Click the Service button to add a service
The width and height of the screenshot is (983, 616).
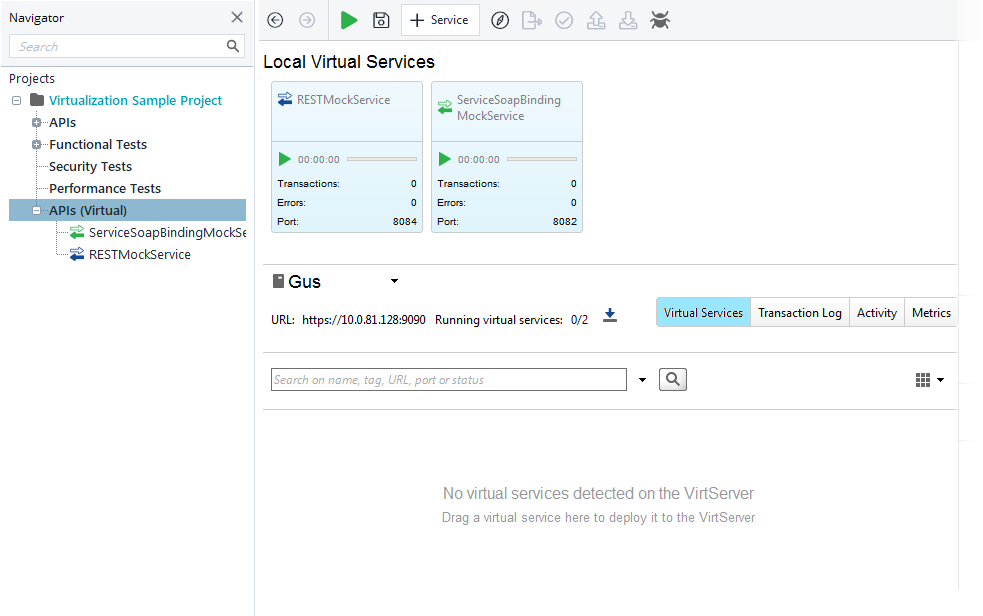click(x=440, y=19)
